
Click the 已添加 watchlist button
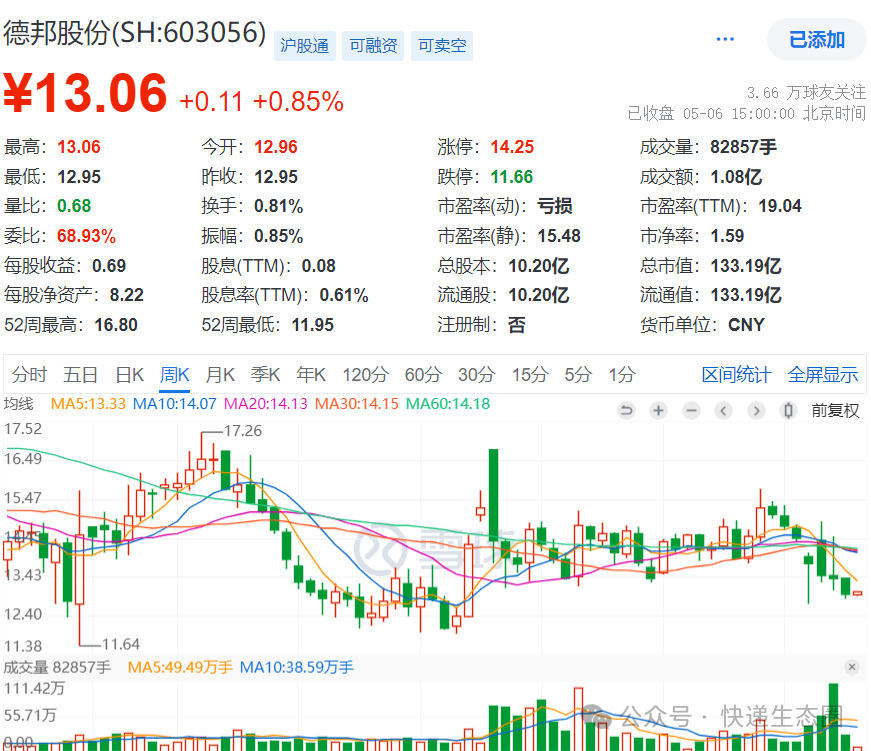(x=817, y=39)
